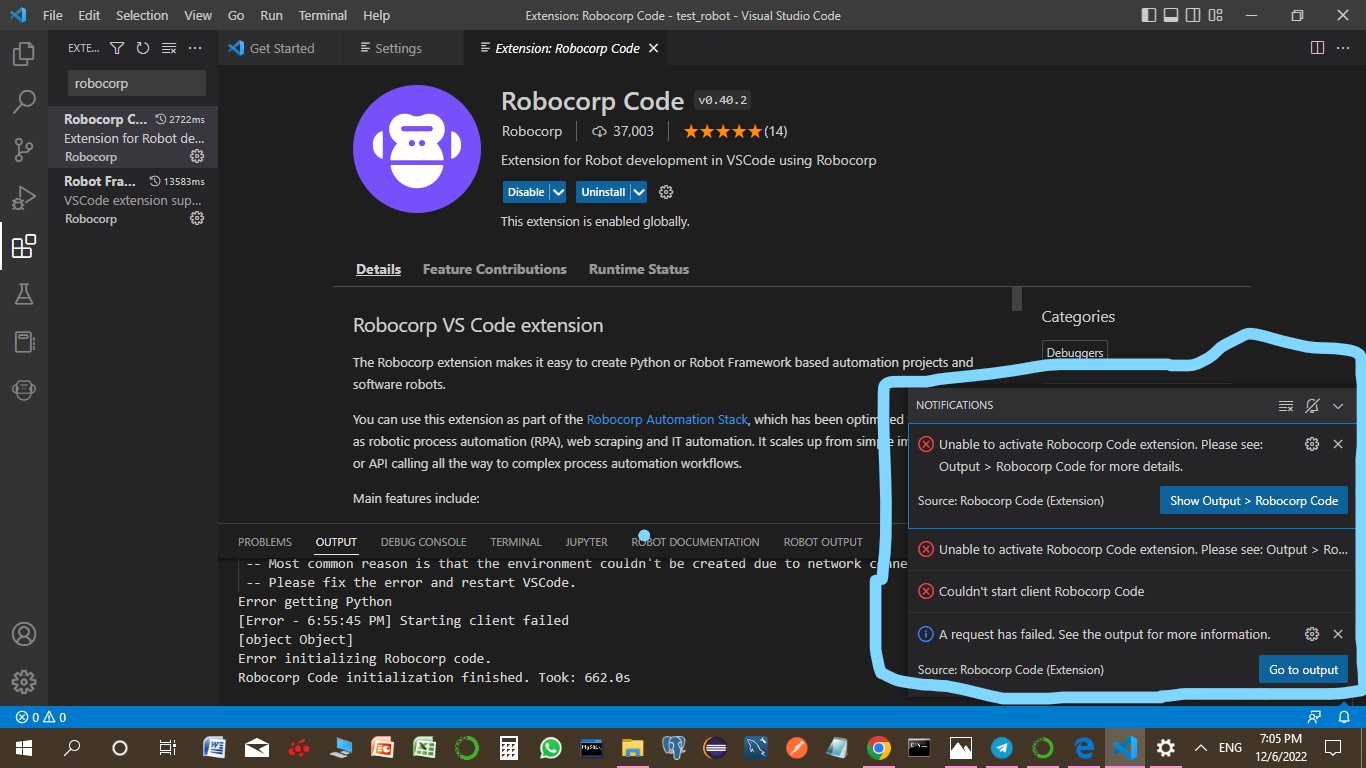Split the editor right

point(1317,48)
